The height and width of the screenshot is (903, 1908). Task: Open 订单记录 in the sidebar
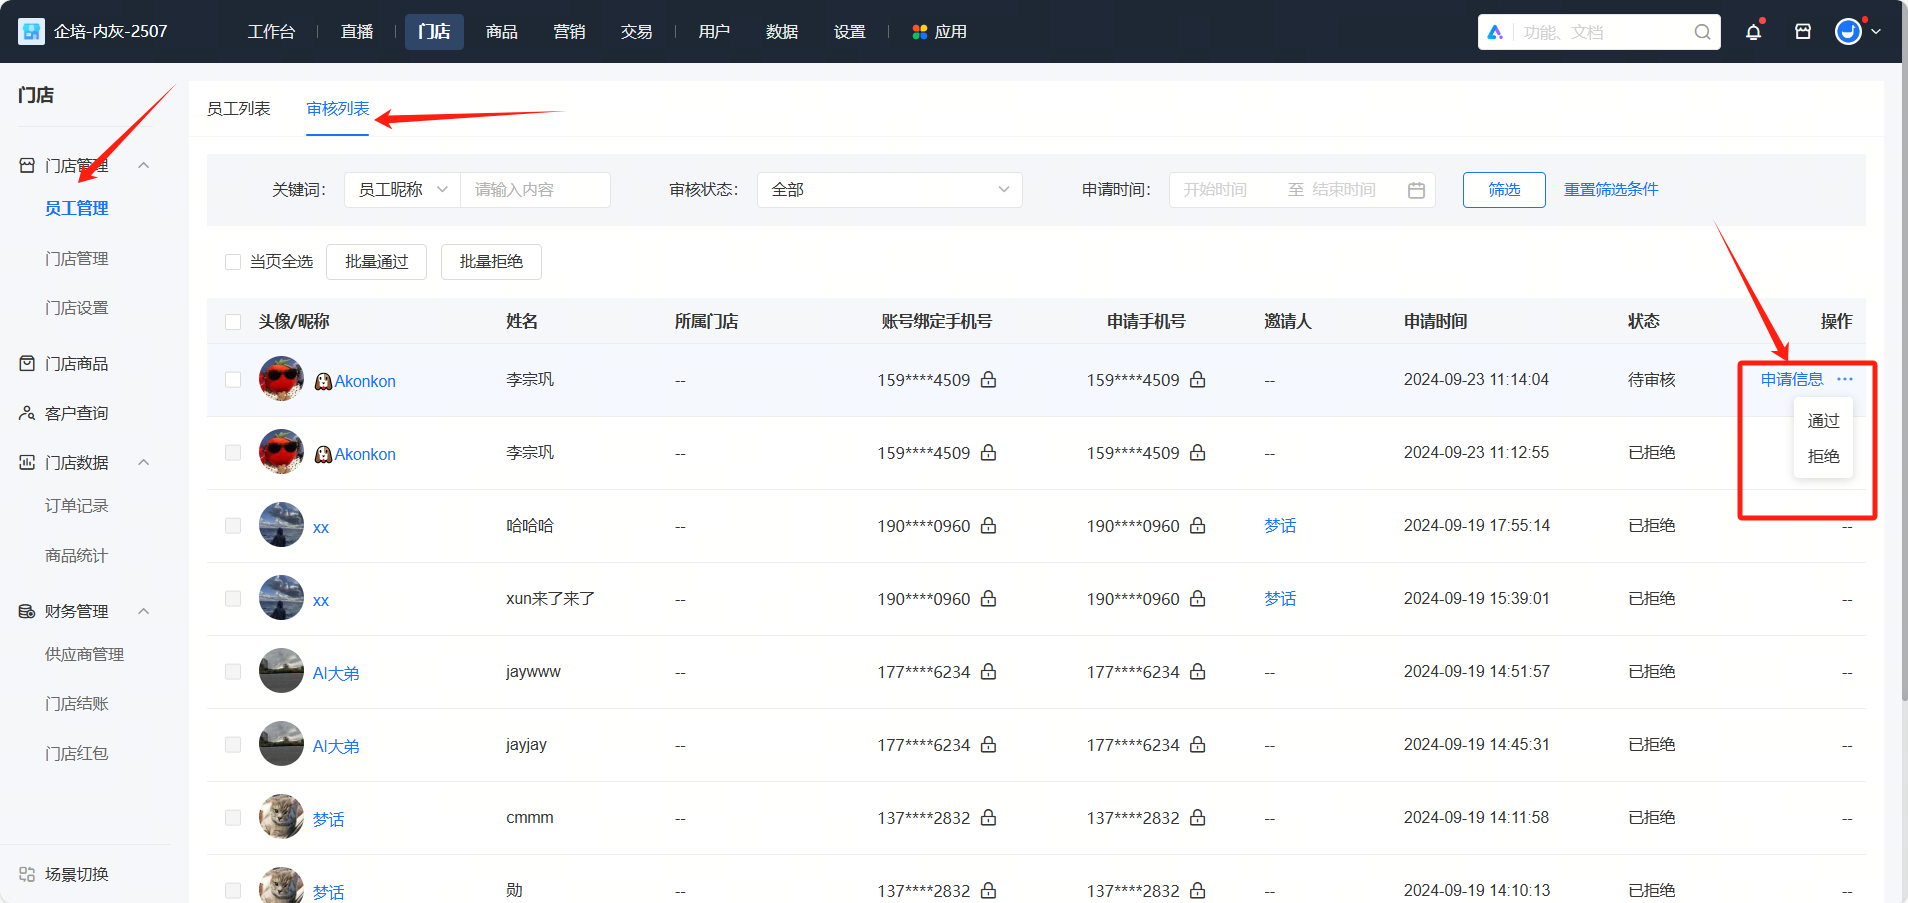pyautogui.click(x=77, y=506)
